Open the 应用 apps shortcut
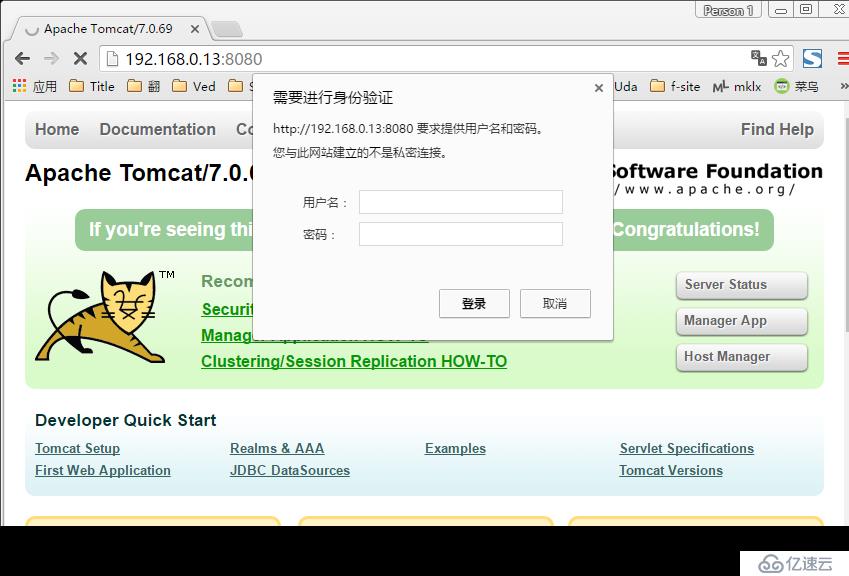 point(35,86)
